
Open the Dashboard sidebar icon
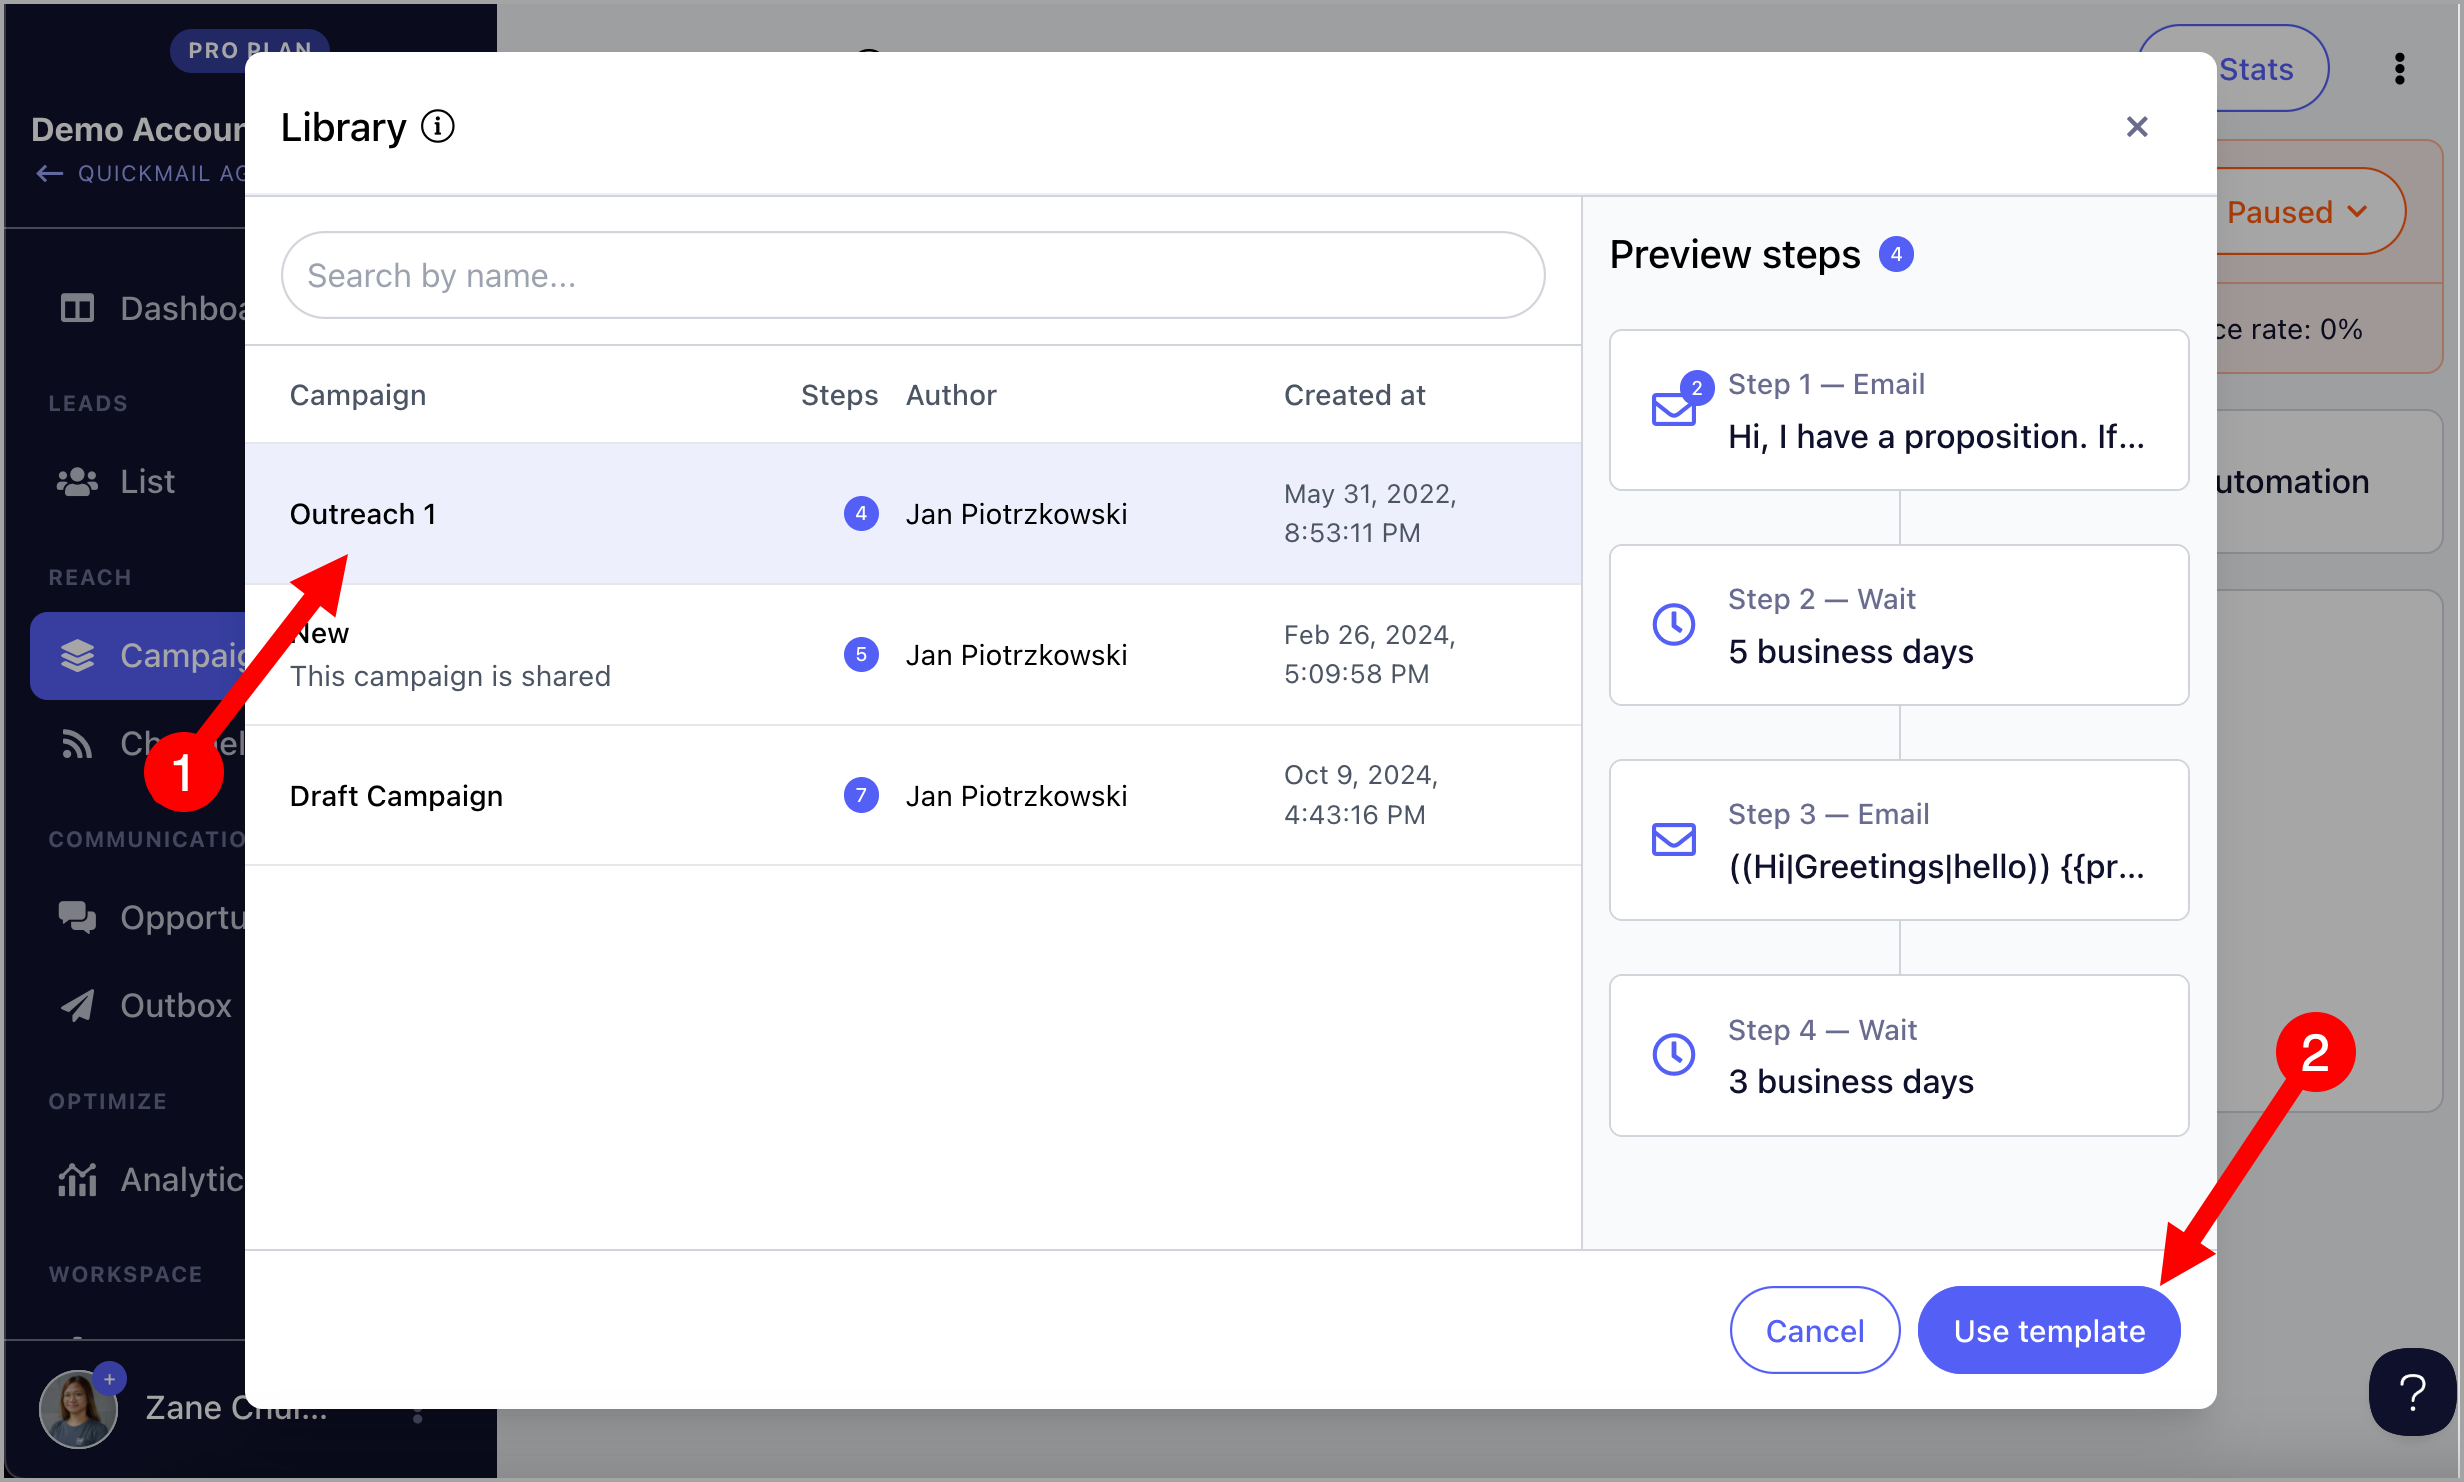(x=77, y=308)
